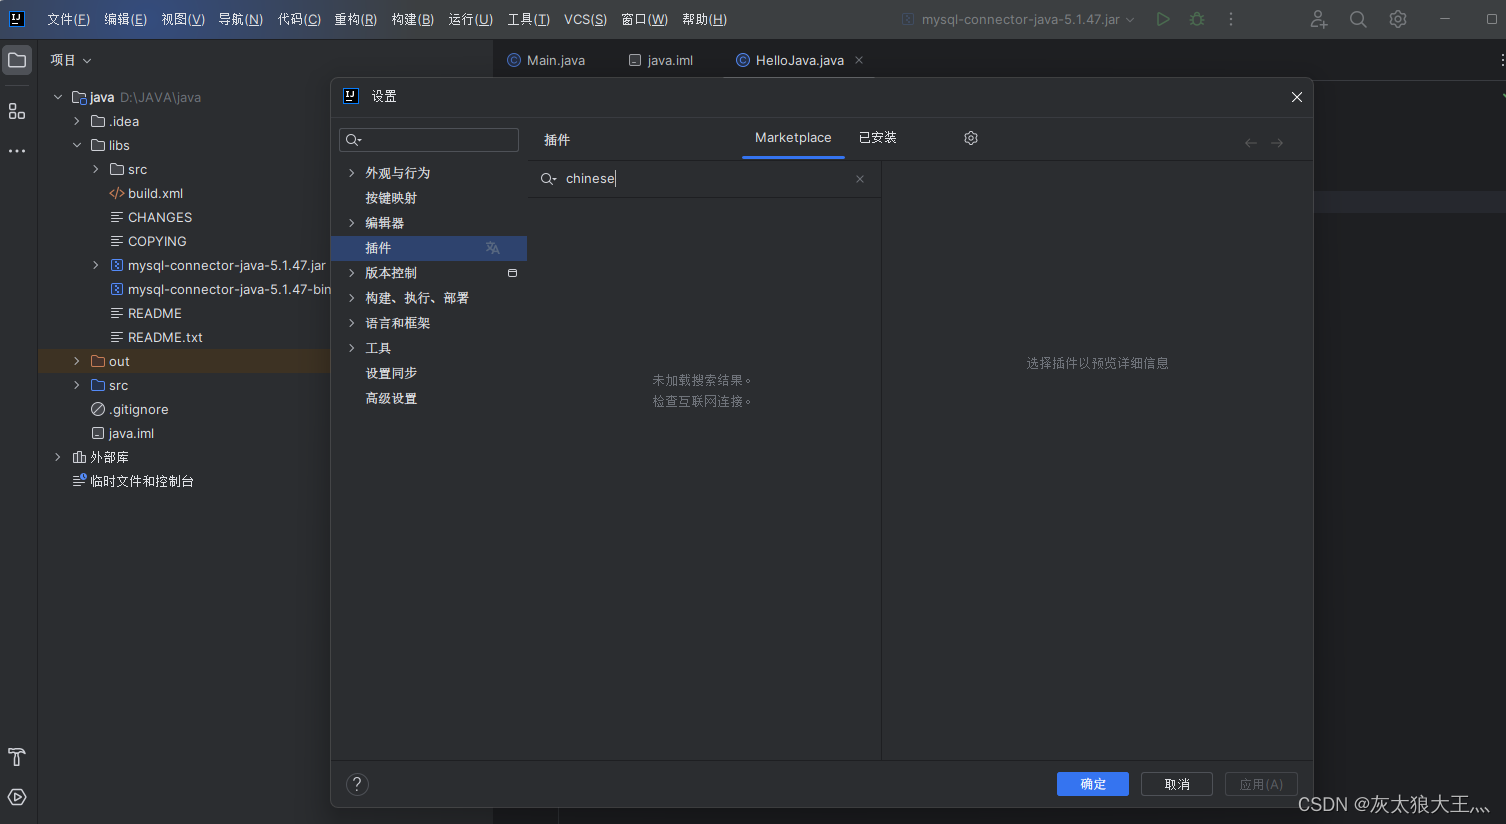This screenshot has width=1506, height=824.
Task: Collapse the libs folder
Action: click(77, 145)
